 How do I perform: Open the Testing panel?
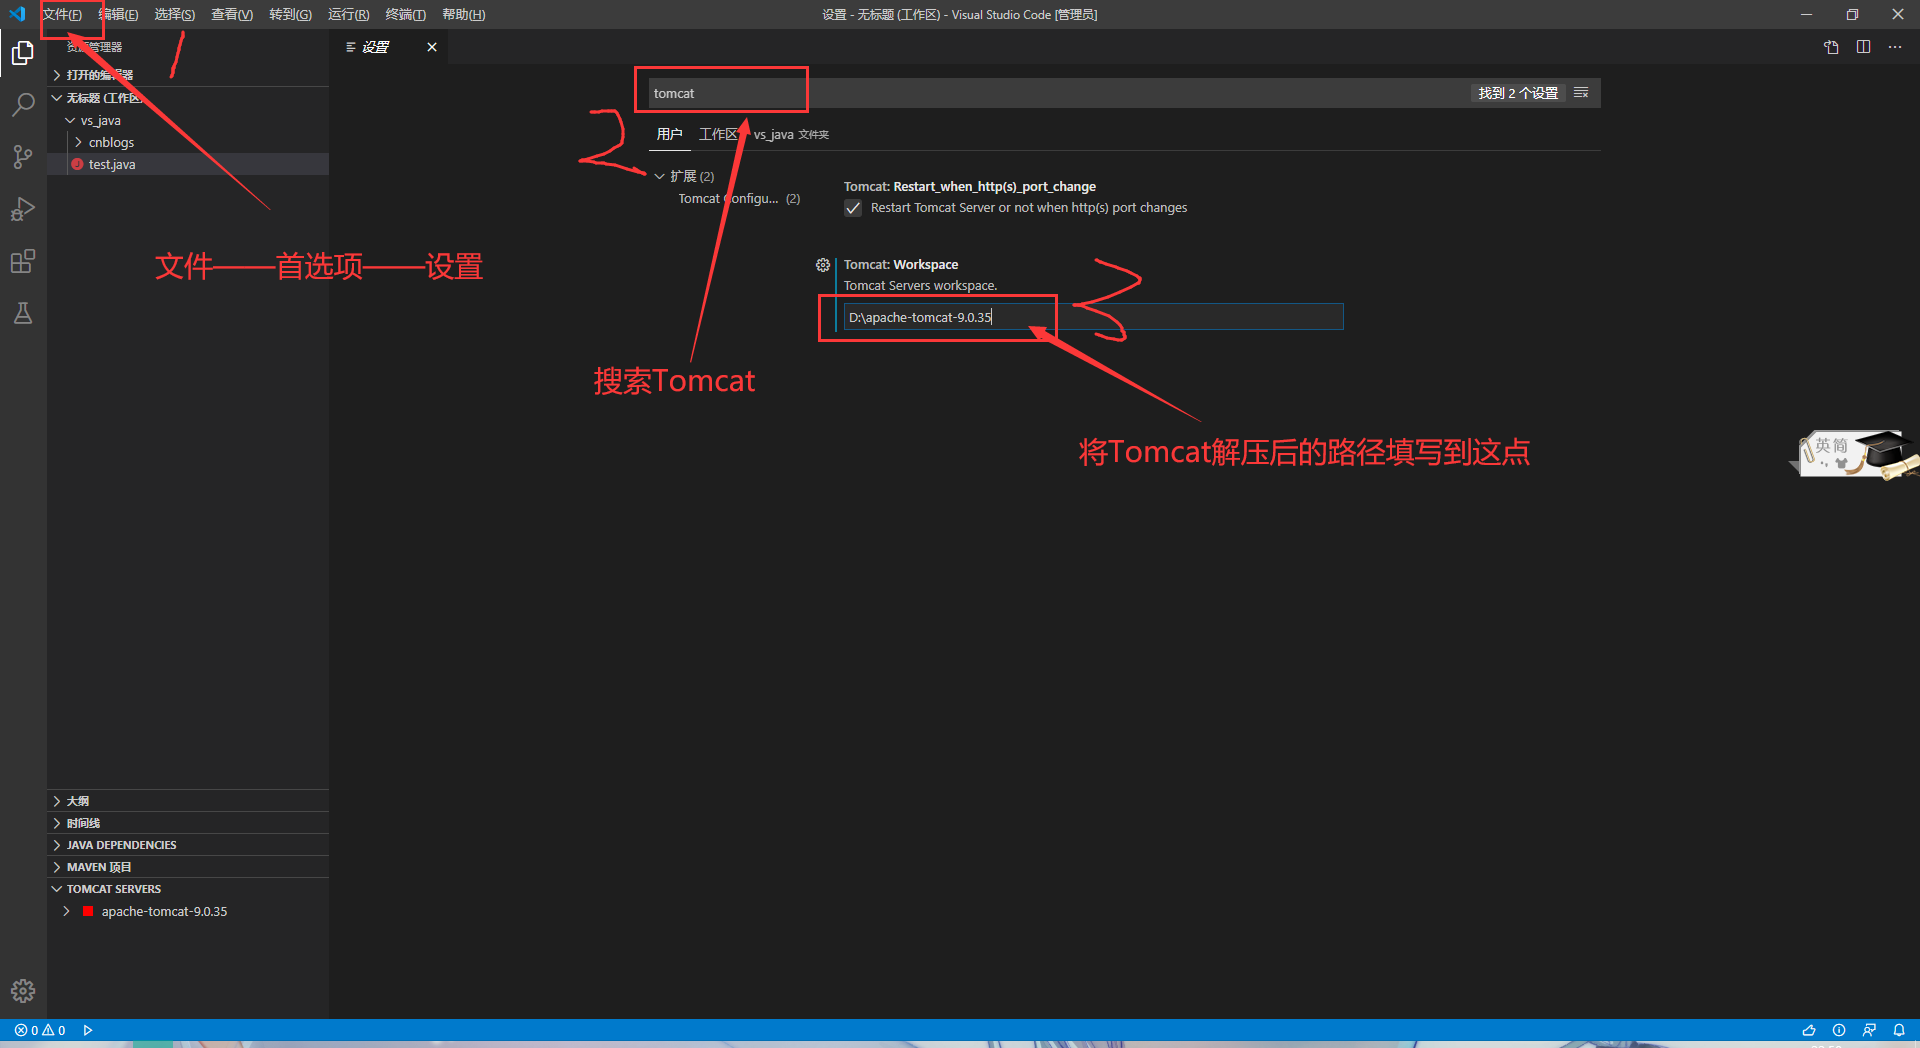pyautogui.click(x=22, y=313)
